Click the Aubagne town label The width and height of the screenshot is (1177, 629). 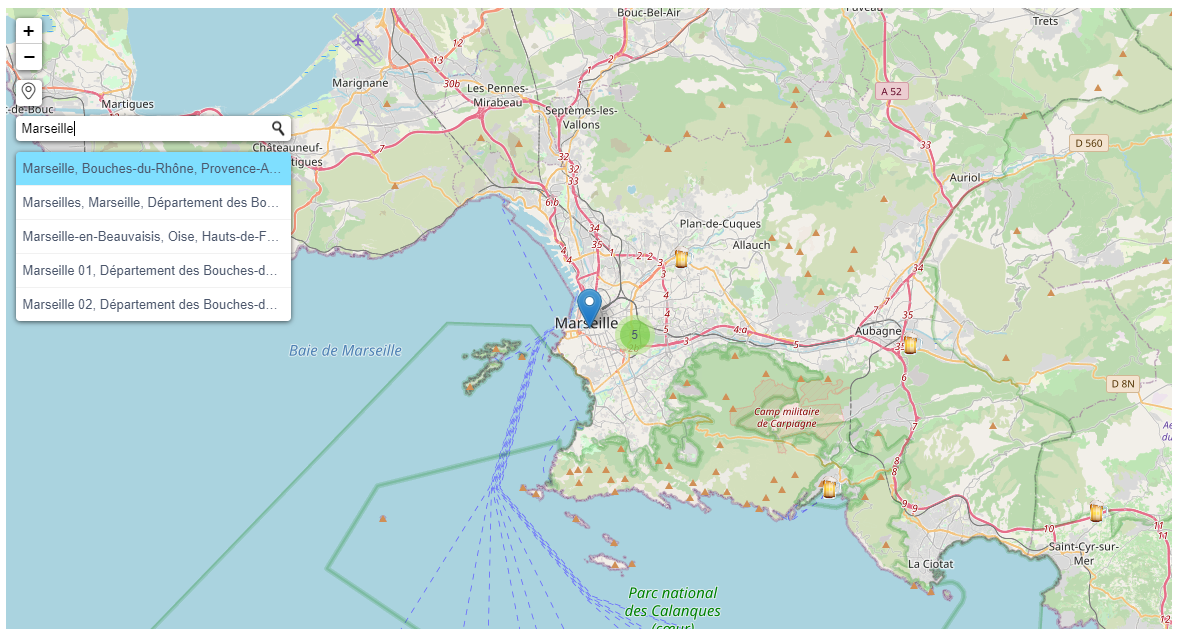pos(878,330)
